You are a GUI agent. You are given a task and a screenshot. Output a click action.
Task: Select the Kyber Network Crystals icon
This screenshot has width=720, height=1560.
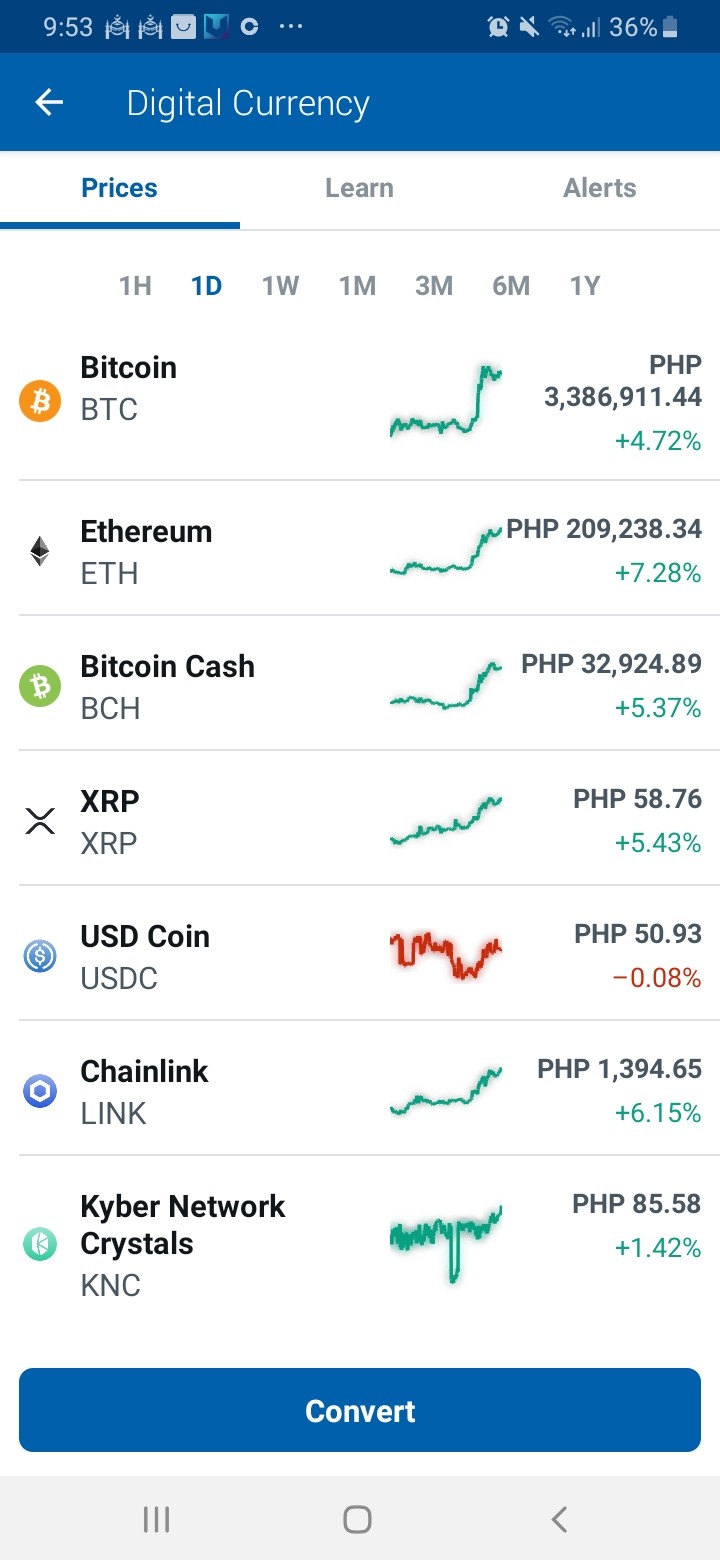tap(40, 1244)
